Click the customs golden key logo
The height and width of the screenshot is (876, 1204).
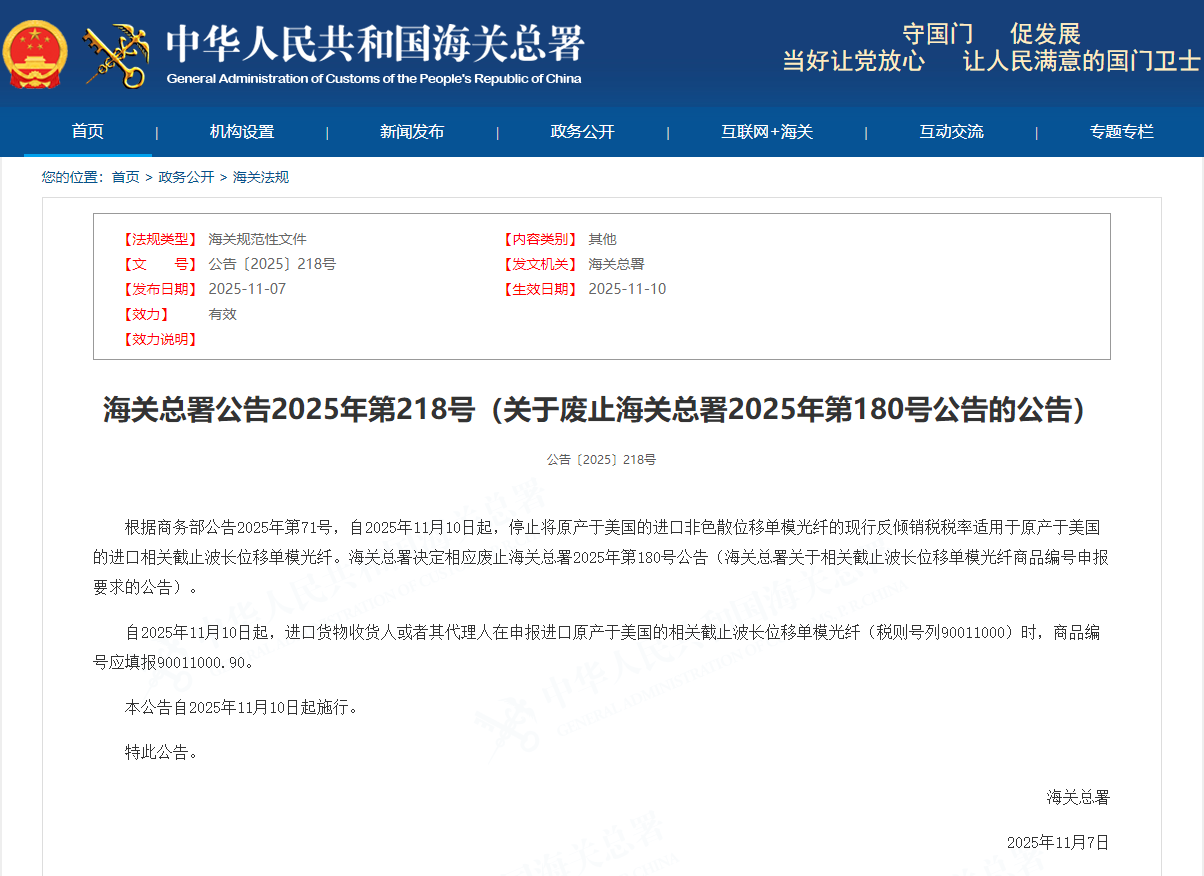(114, 55)
